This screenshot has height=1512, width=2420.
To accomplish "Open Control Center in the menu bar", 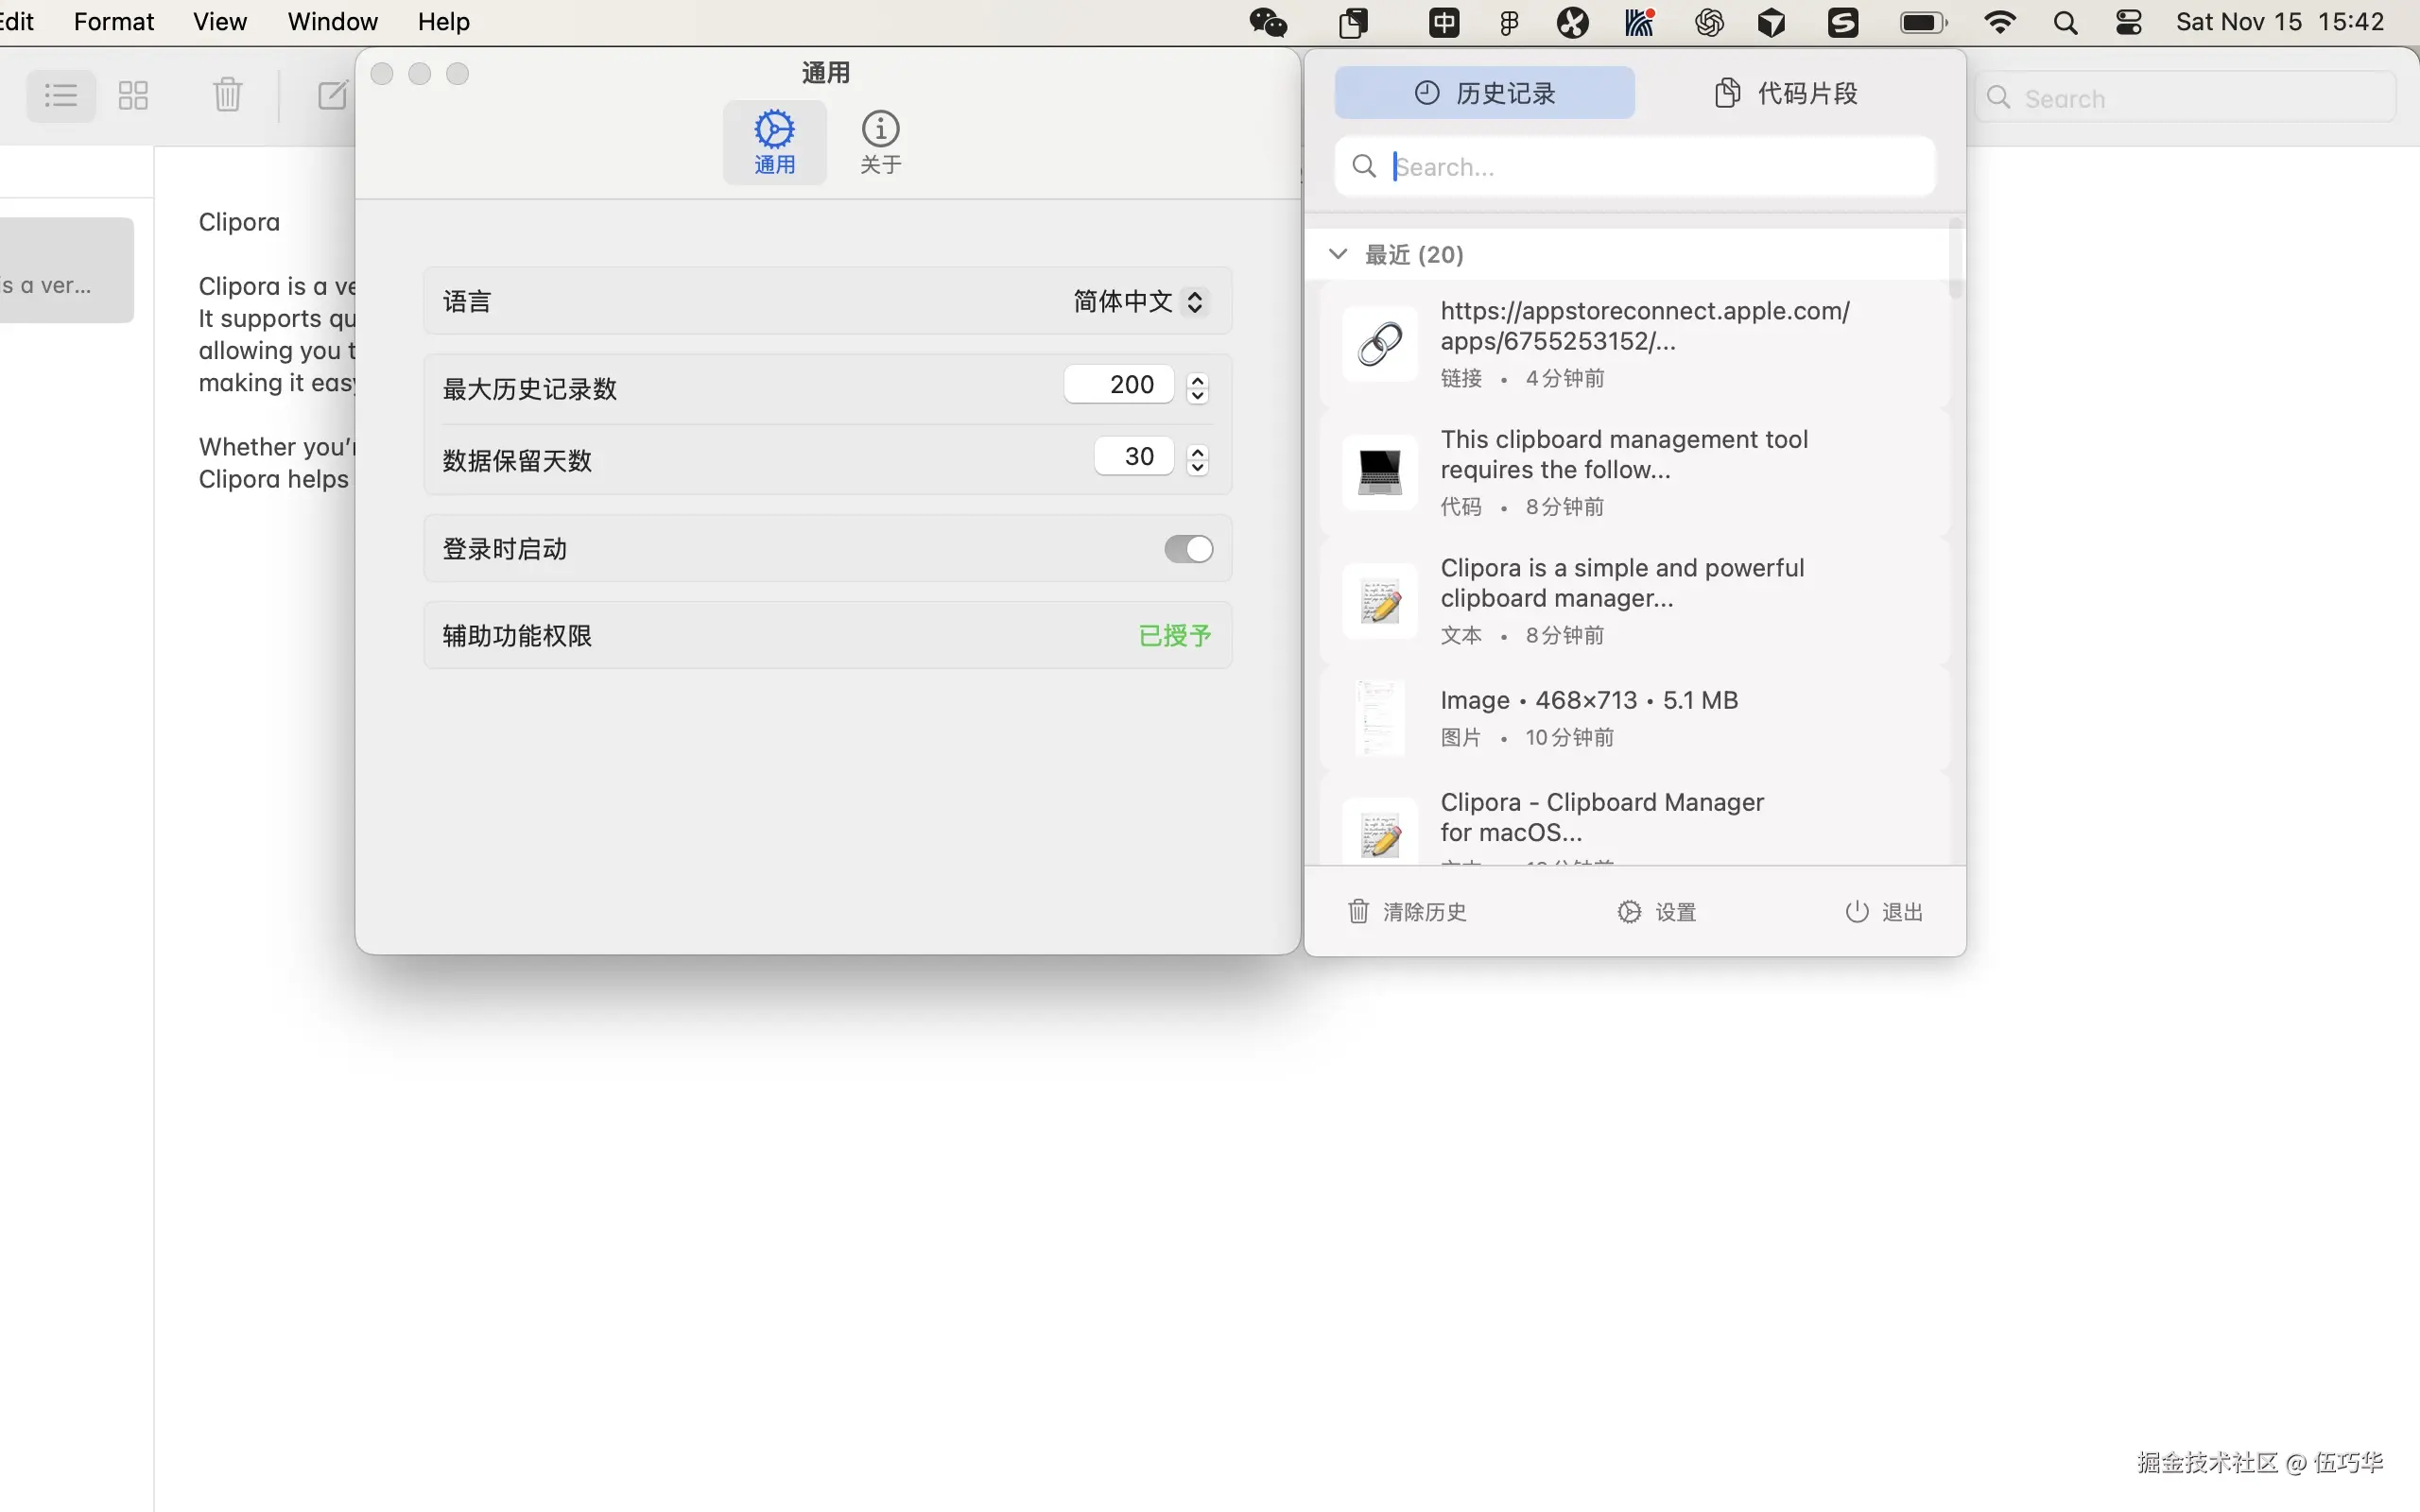I will (2128, 21).
